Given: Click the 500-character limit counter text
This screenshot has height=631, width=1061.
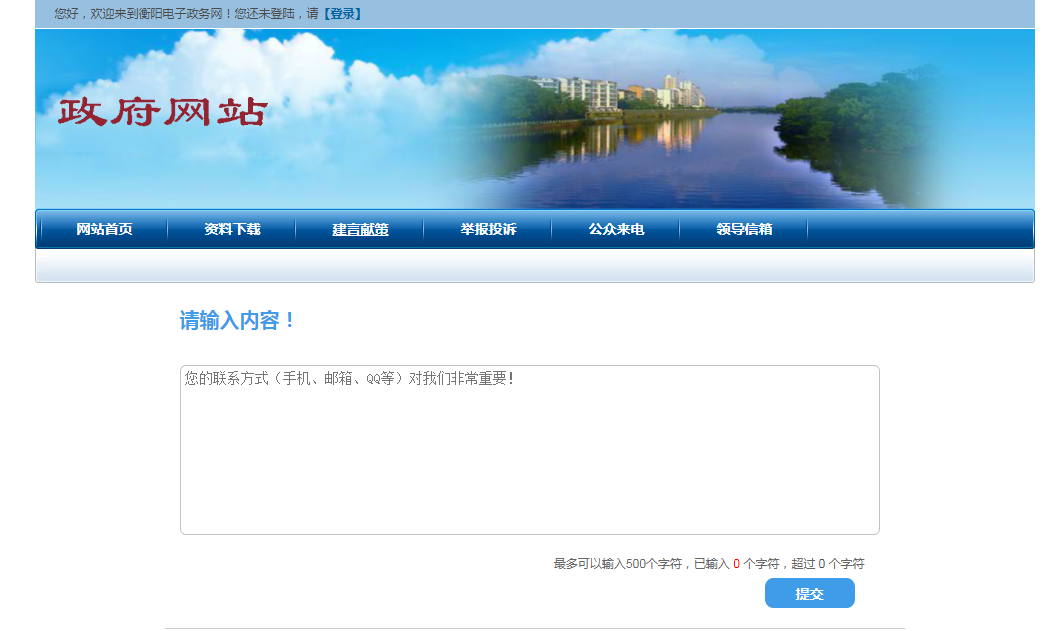Looking at the screenshot, I should pos(708,563).
